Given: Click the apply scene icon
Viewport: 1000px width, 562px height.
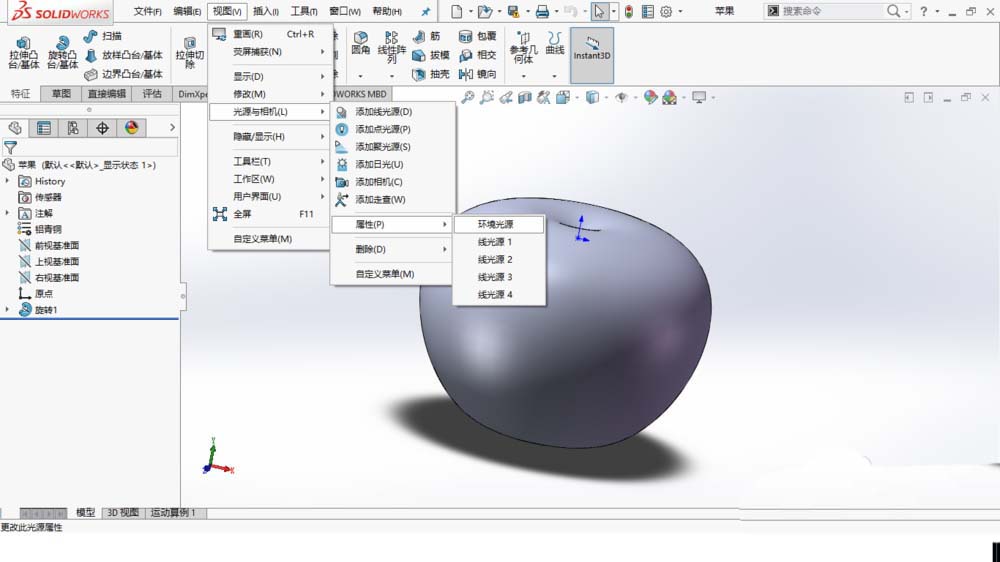Looking at the screenshot, I should coord(669,98).
